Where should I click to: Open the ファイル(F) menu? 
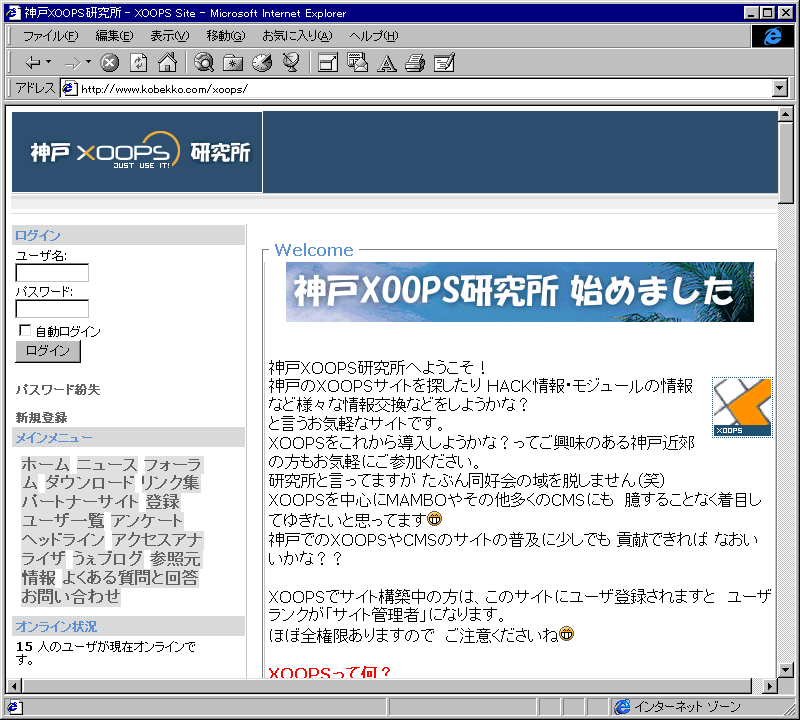tap(51, 36)
